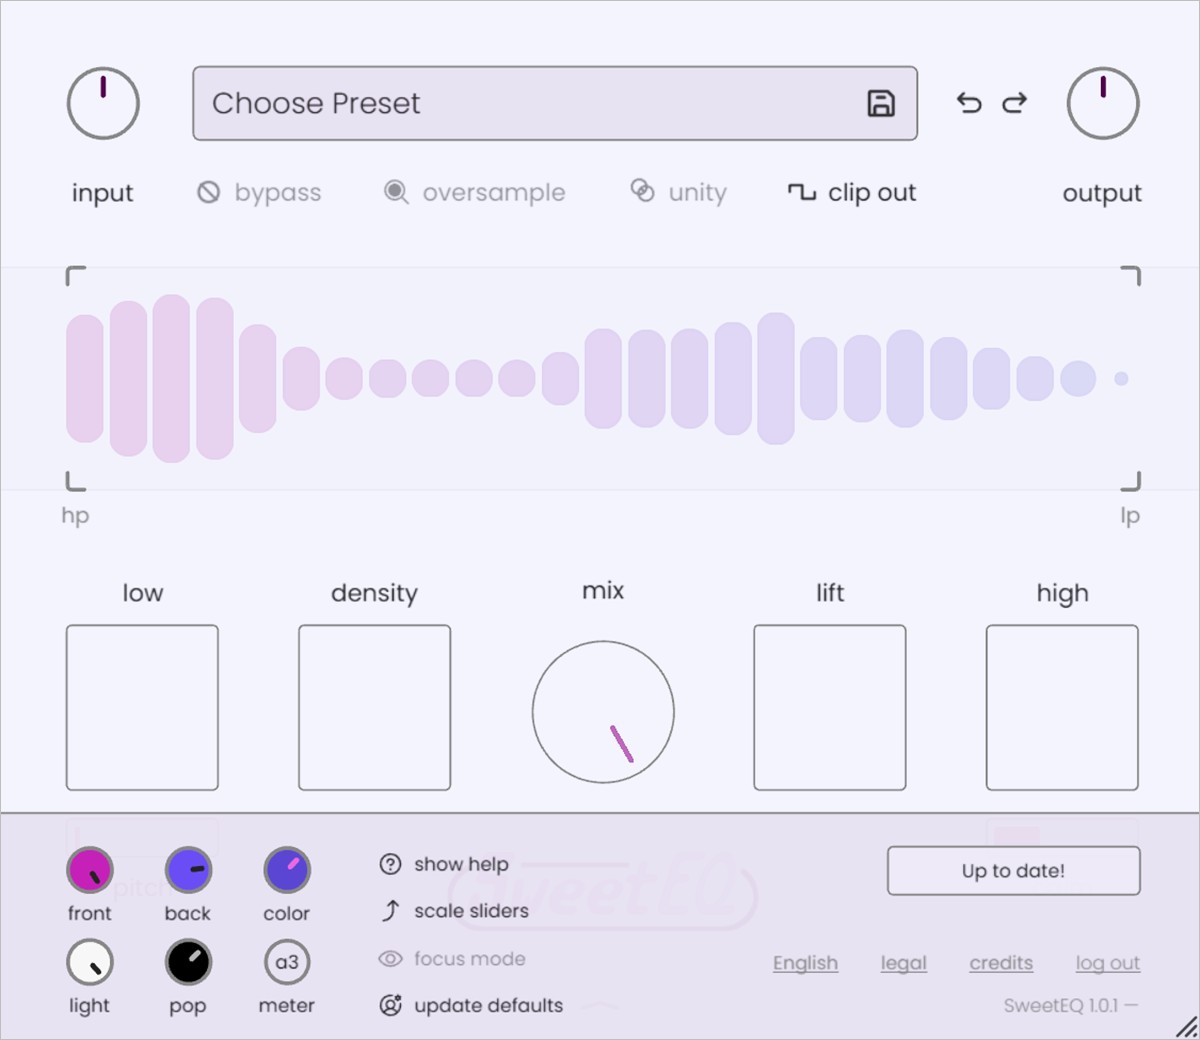Click the save preset floppy disk icon

coord(880,103)
